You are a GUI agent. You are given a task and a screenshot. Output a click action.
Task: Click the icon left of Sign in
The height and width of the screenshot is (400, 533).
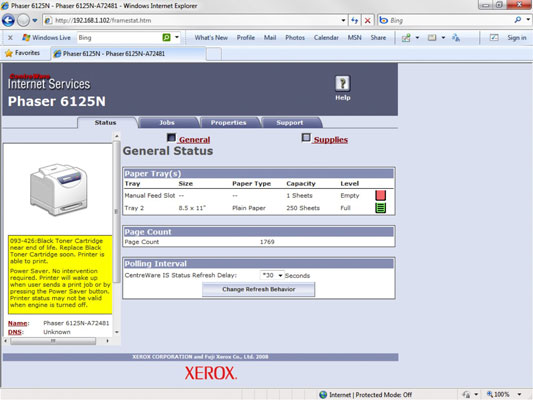(x=494, y=38)
